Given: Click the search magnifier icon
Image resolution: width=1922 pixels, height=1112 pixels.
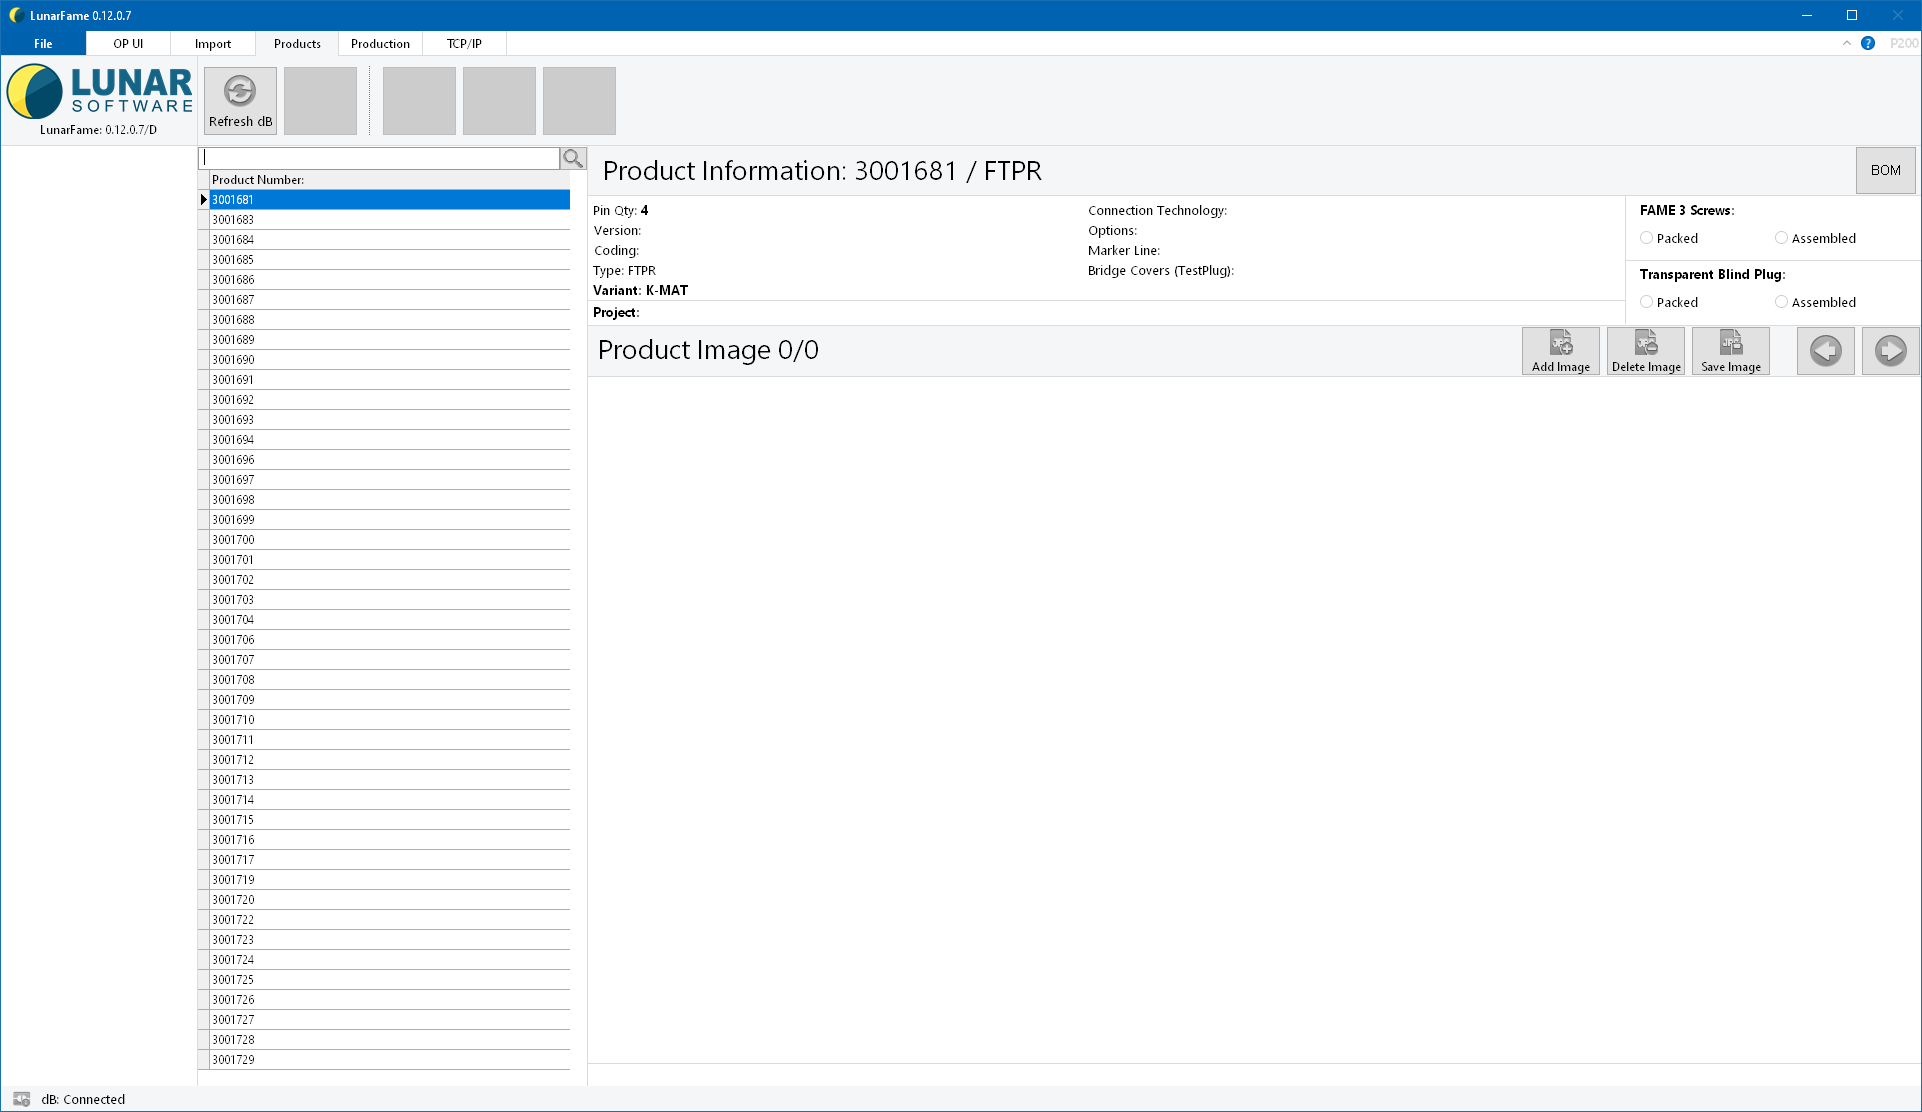Looking at the screenshot, I should (573, 158).
